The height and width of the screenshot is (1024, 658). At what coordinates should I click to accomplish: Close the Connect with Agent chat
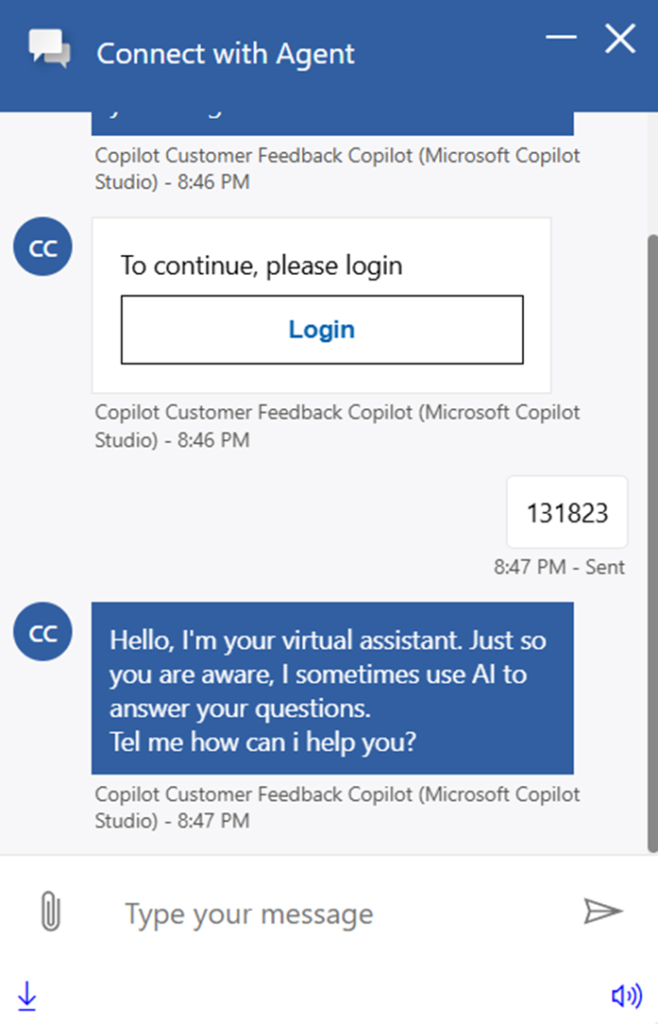point(620,39)
